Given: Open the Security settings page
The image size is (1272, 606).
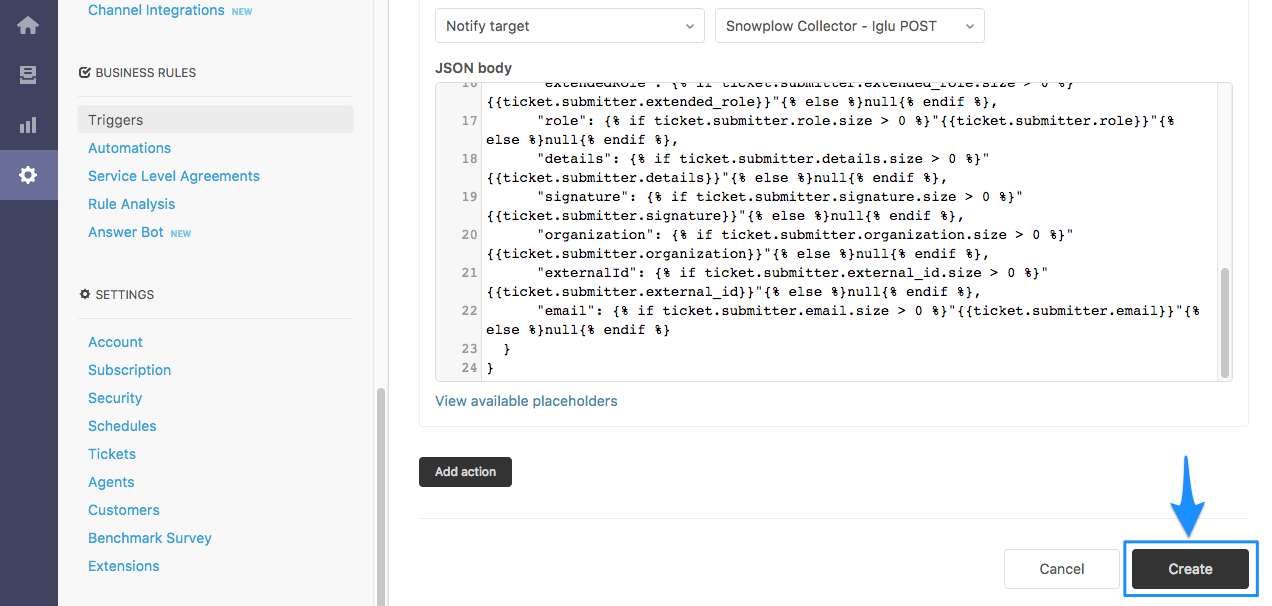Looking at the screenshot, I should [x=115, y=398].
